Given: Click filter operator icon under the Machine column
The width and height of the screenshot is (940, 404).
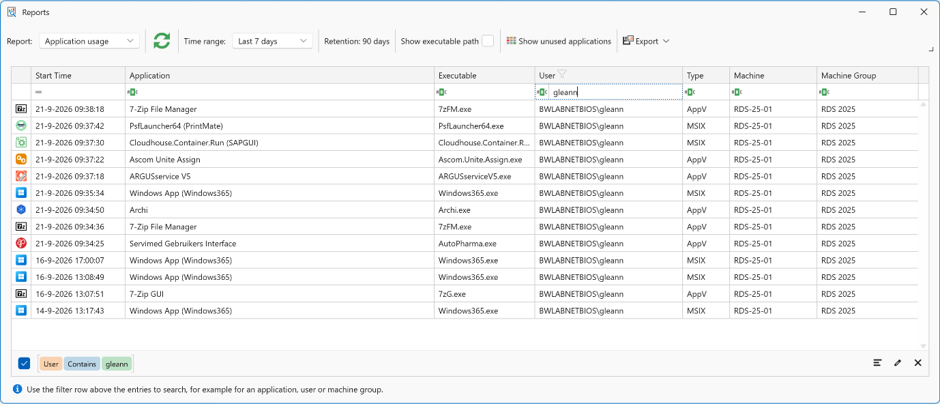Looking at the screenshot, I should pyautogui.click(x=737, y=92).
